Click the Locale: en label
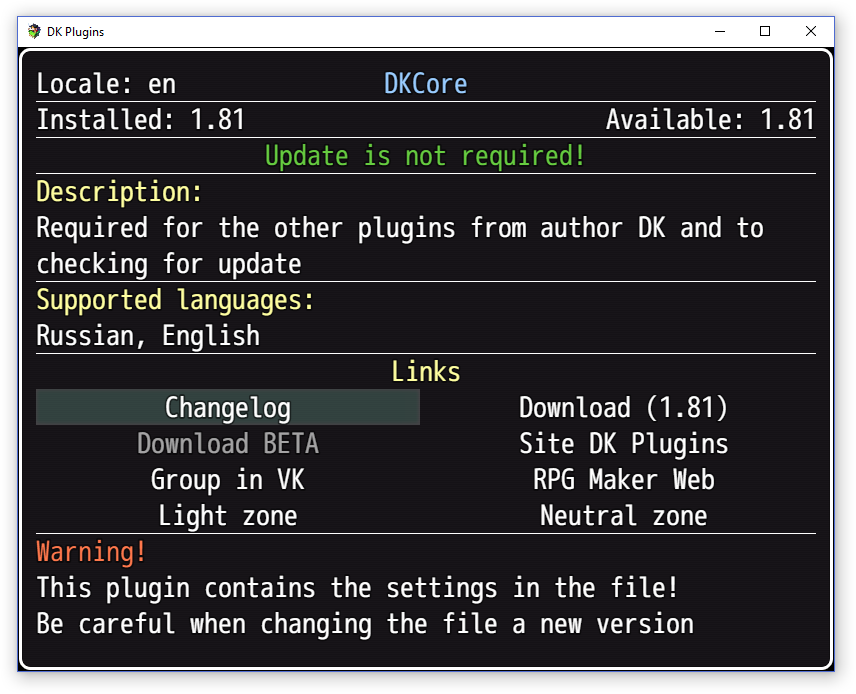The image size is (856, 694). 106,84
